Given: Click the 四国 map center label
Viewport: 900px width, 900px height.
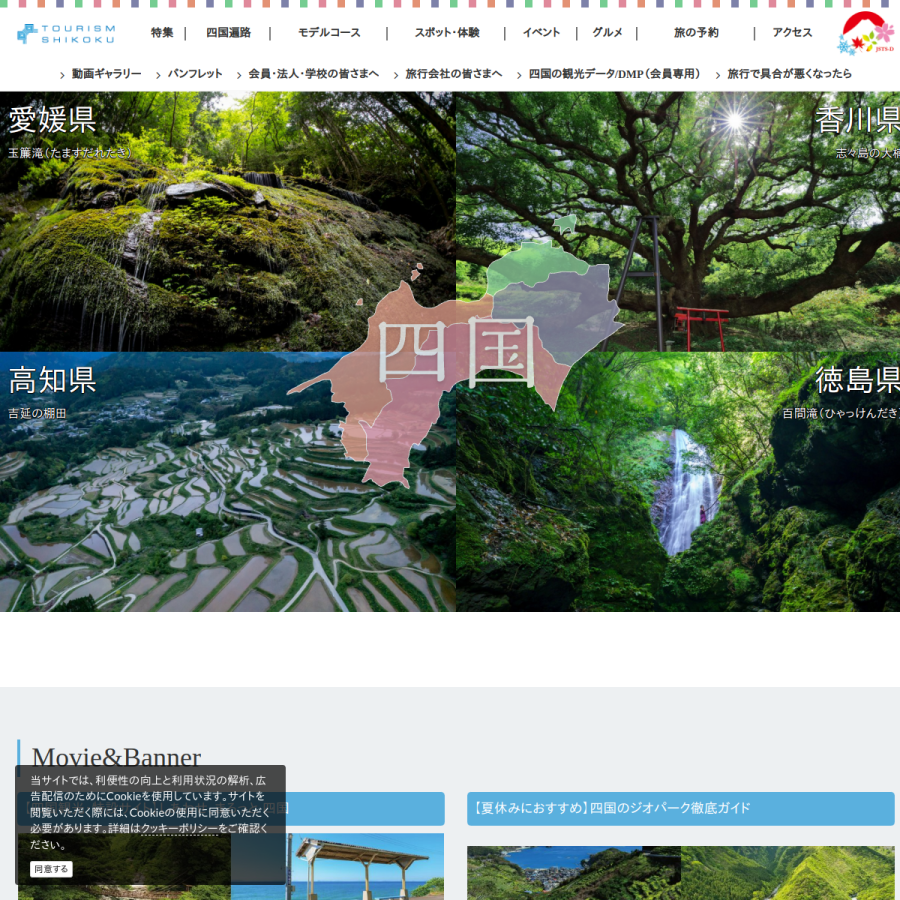Looking at the screenshot, I should [x=457, y=353].
